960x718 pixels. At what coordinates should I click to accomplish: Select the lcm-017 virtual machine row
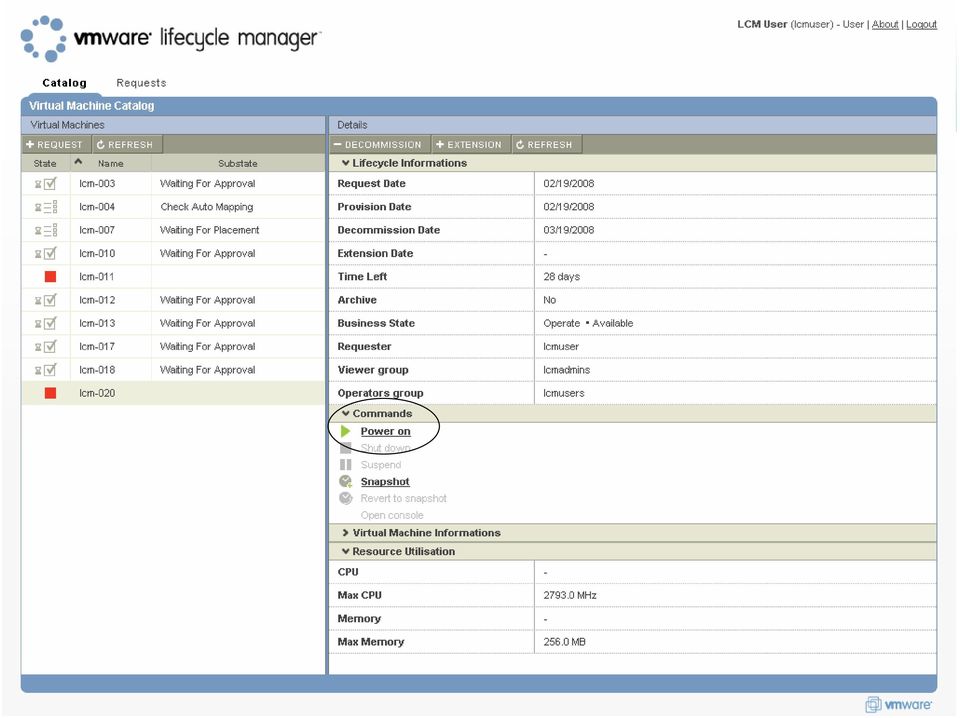(173, 346)
